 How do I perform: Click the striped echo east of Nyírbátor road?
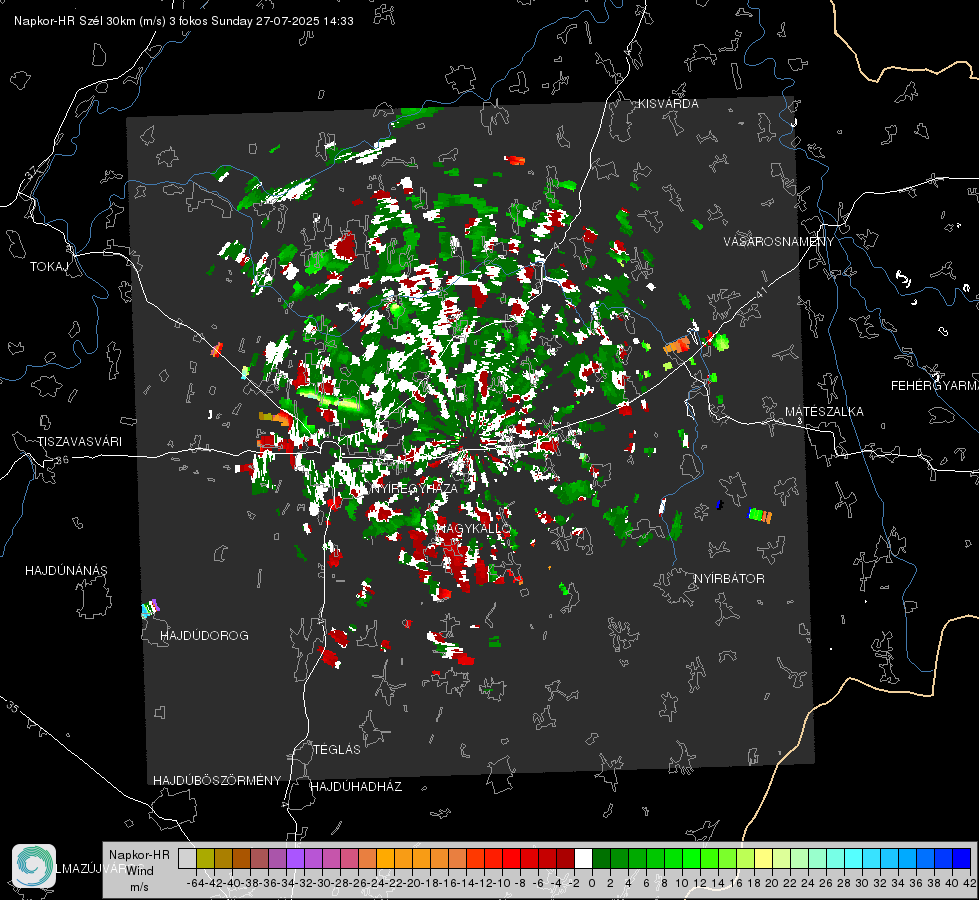(760, 516)
